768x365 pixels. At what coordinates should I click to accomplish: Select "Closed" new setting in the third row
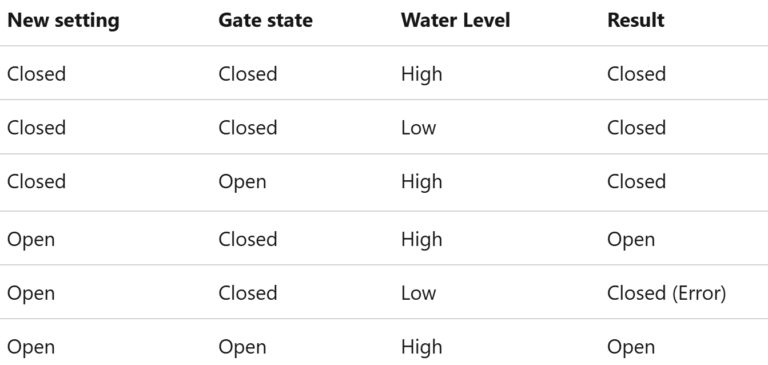coord(36,182)
